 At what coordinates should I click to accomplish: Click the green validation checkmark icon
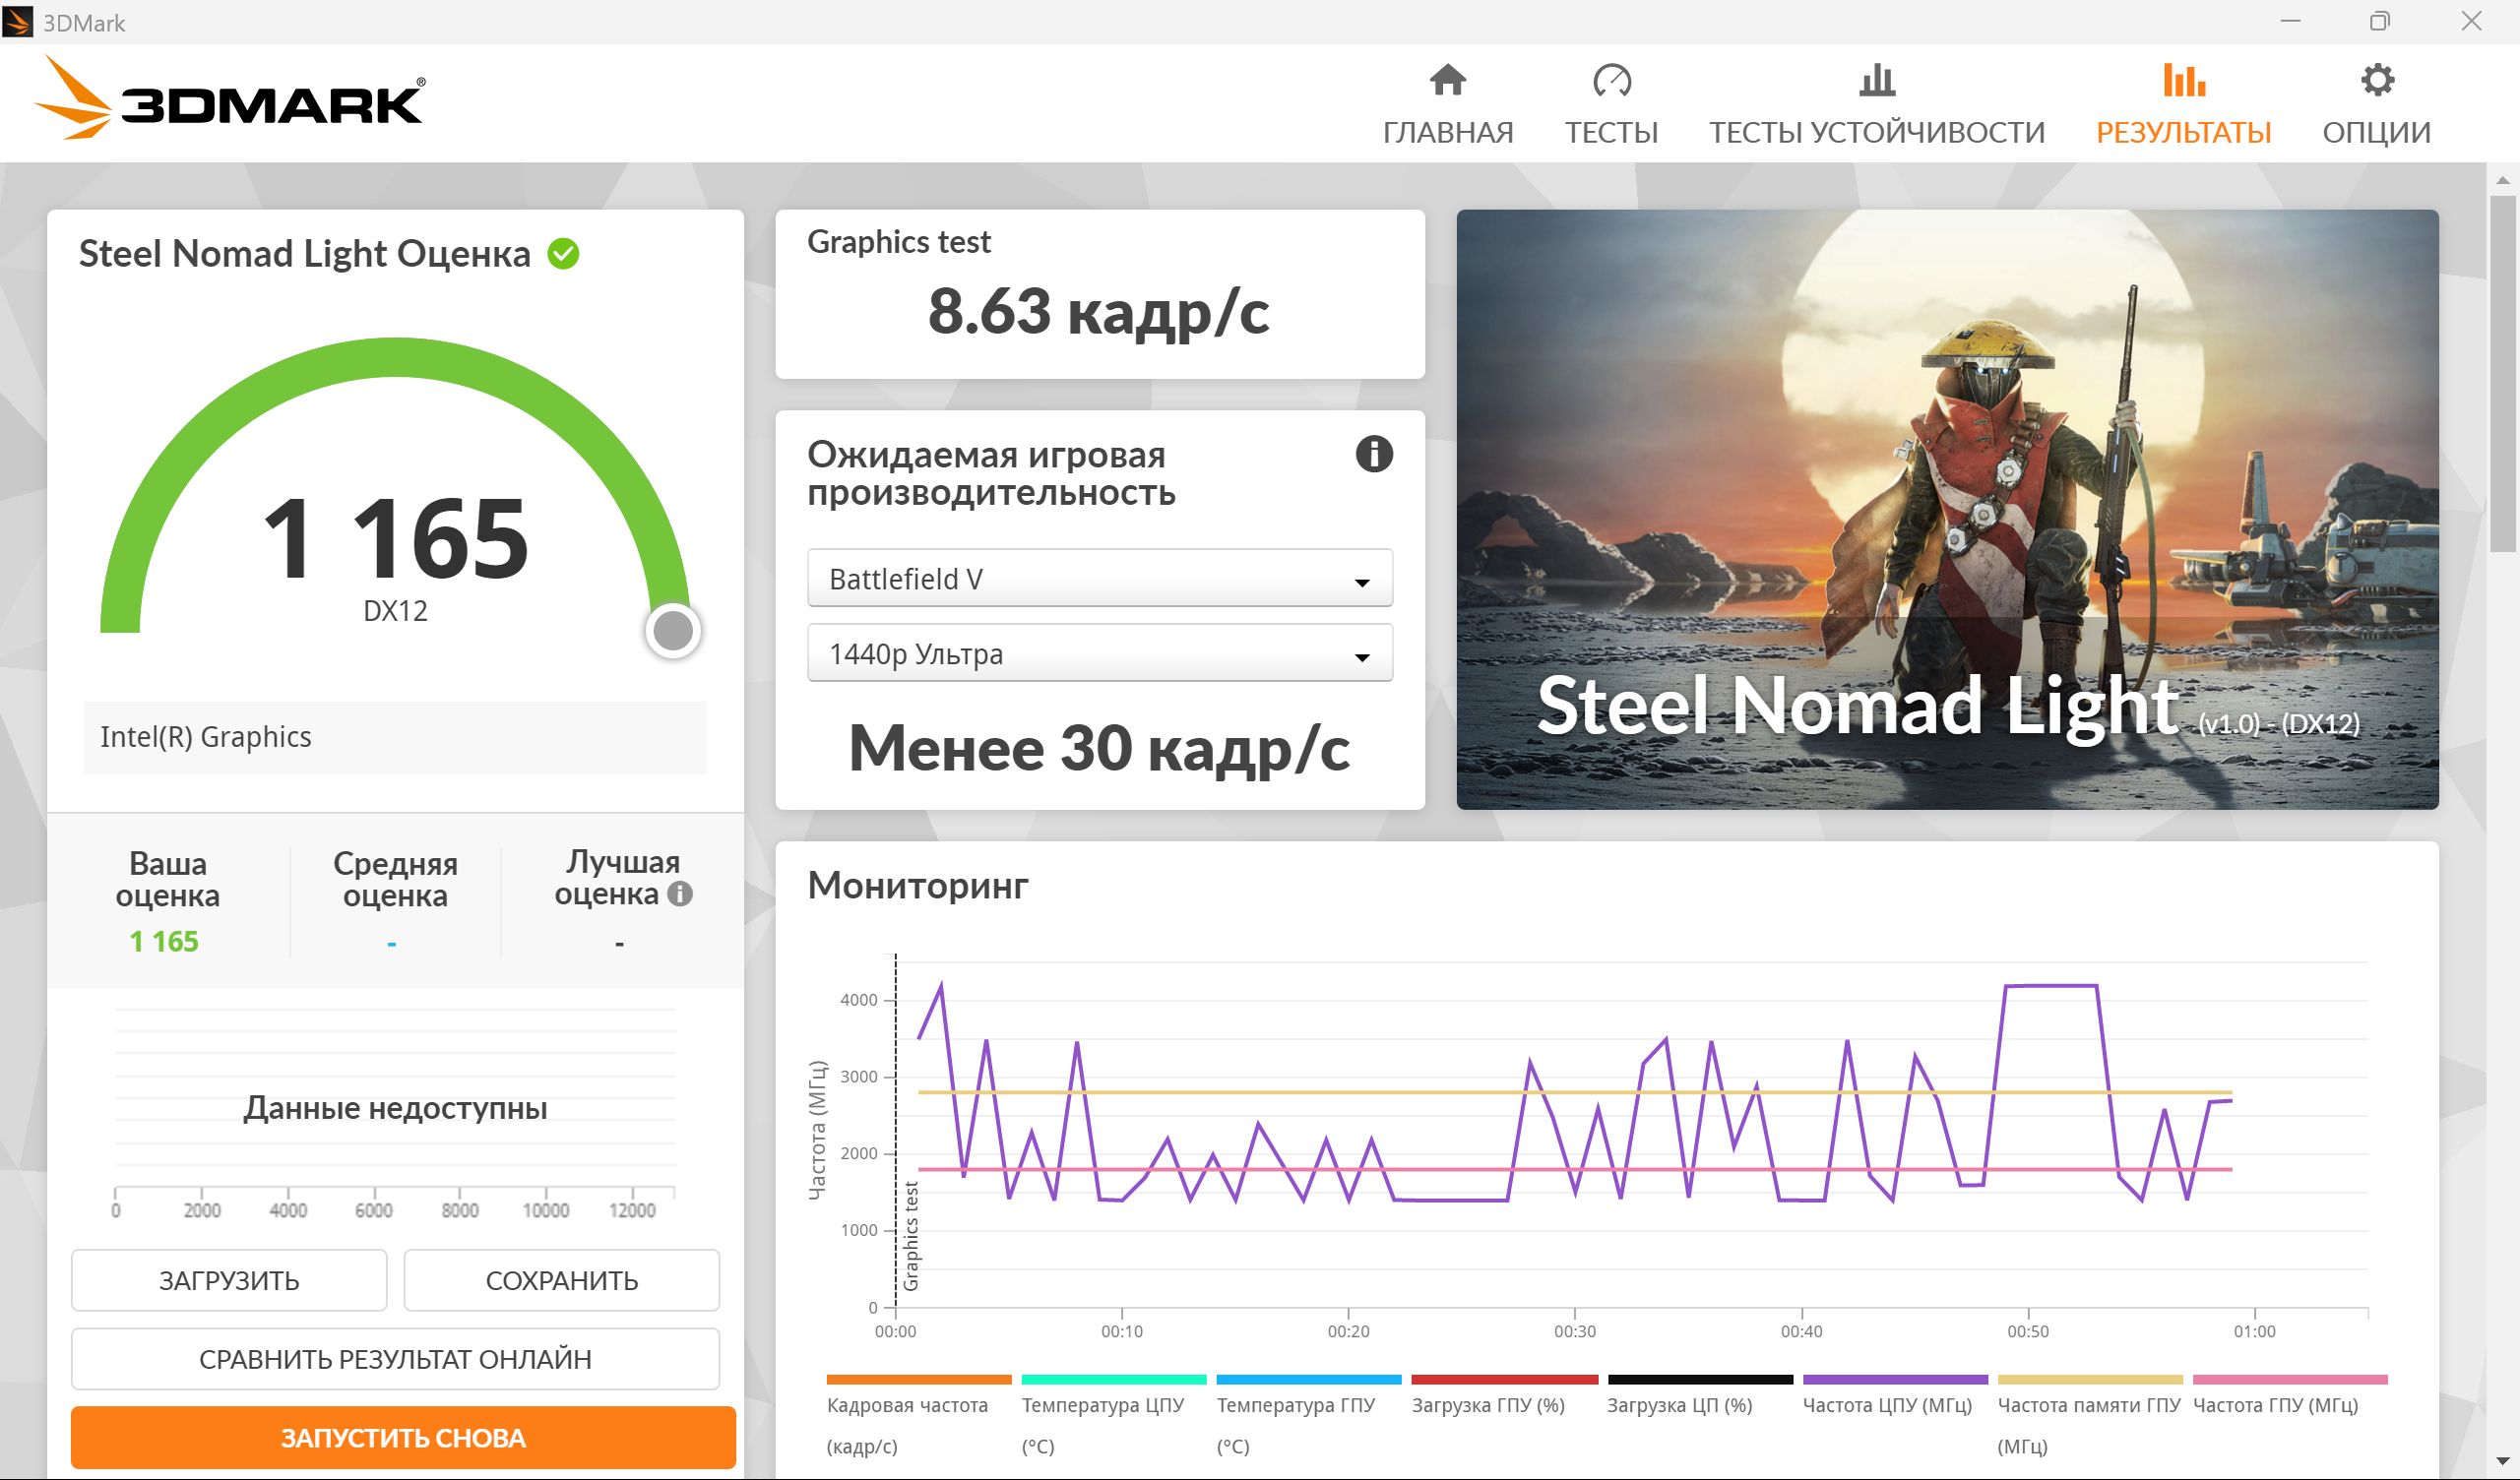[x=563, y=254]
